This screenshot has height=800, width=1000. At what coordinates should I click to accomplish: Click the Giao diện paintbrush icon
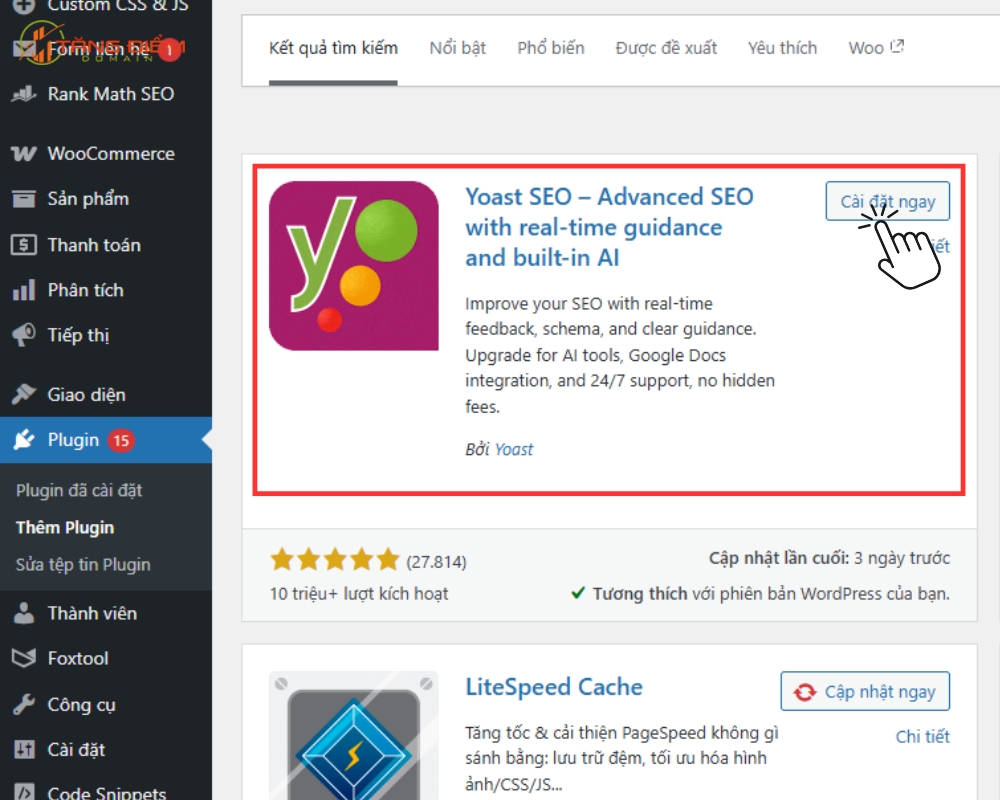24,395
